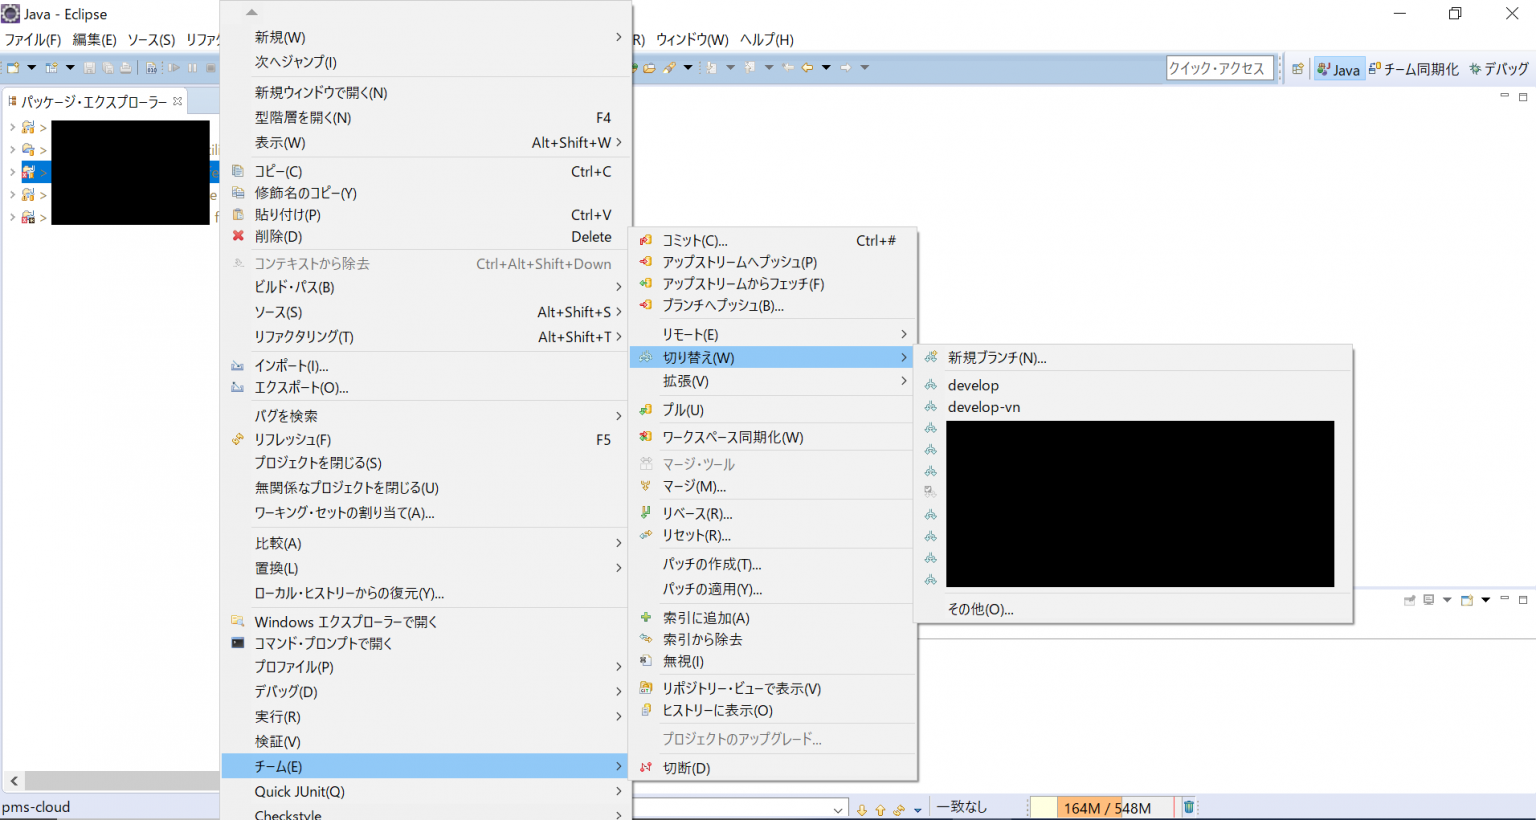Click the Open Perspective icon beside Java

(x=1300, y=69)
